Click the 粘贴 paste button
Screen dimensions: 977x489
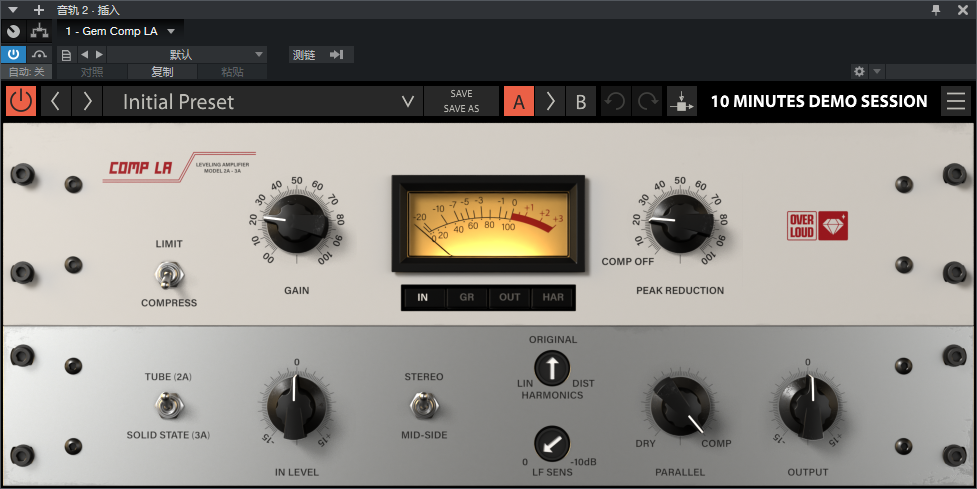232,72
